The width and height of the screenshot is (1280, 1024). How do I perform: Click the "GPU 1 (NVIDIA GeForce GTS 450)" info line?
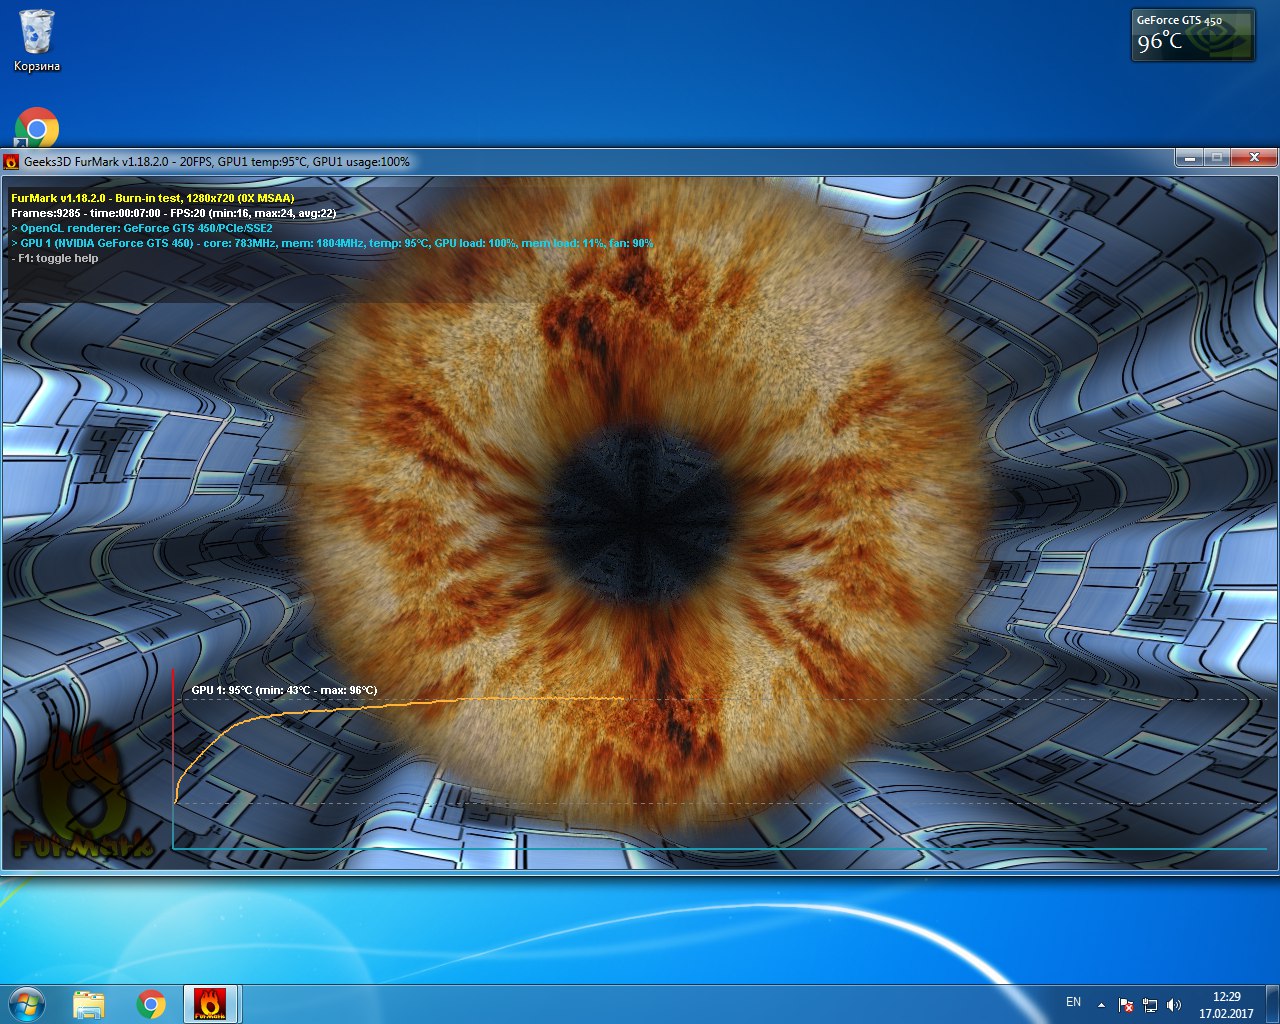tap(332, 243)
